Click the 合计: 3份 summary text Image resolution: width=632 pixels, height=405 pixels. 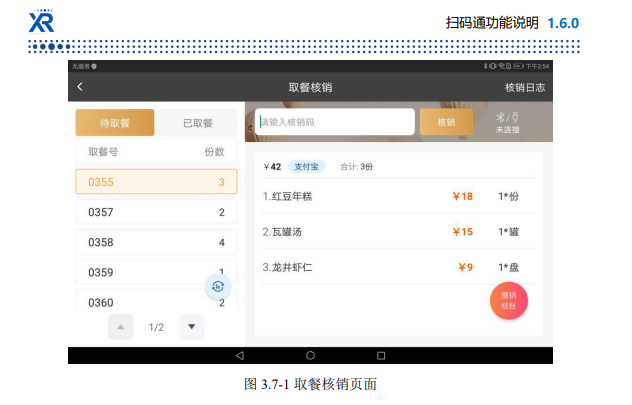[356, 167]
